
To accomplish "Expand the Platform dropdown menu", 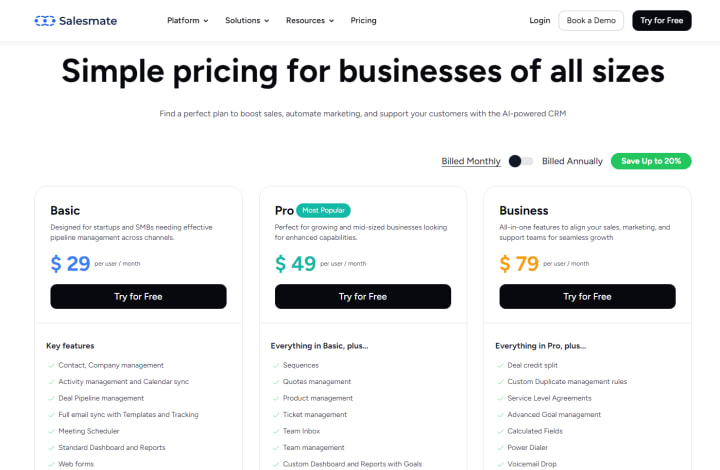I will [188, 20].
